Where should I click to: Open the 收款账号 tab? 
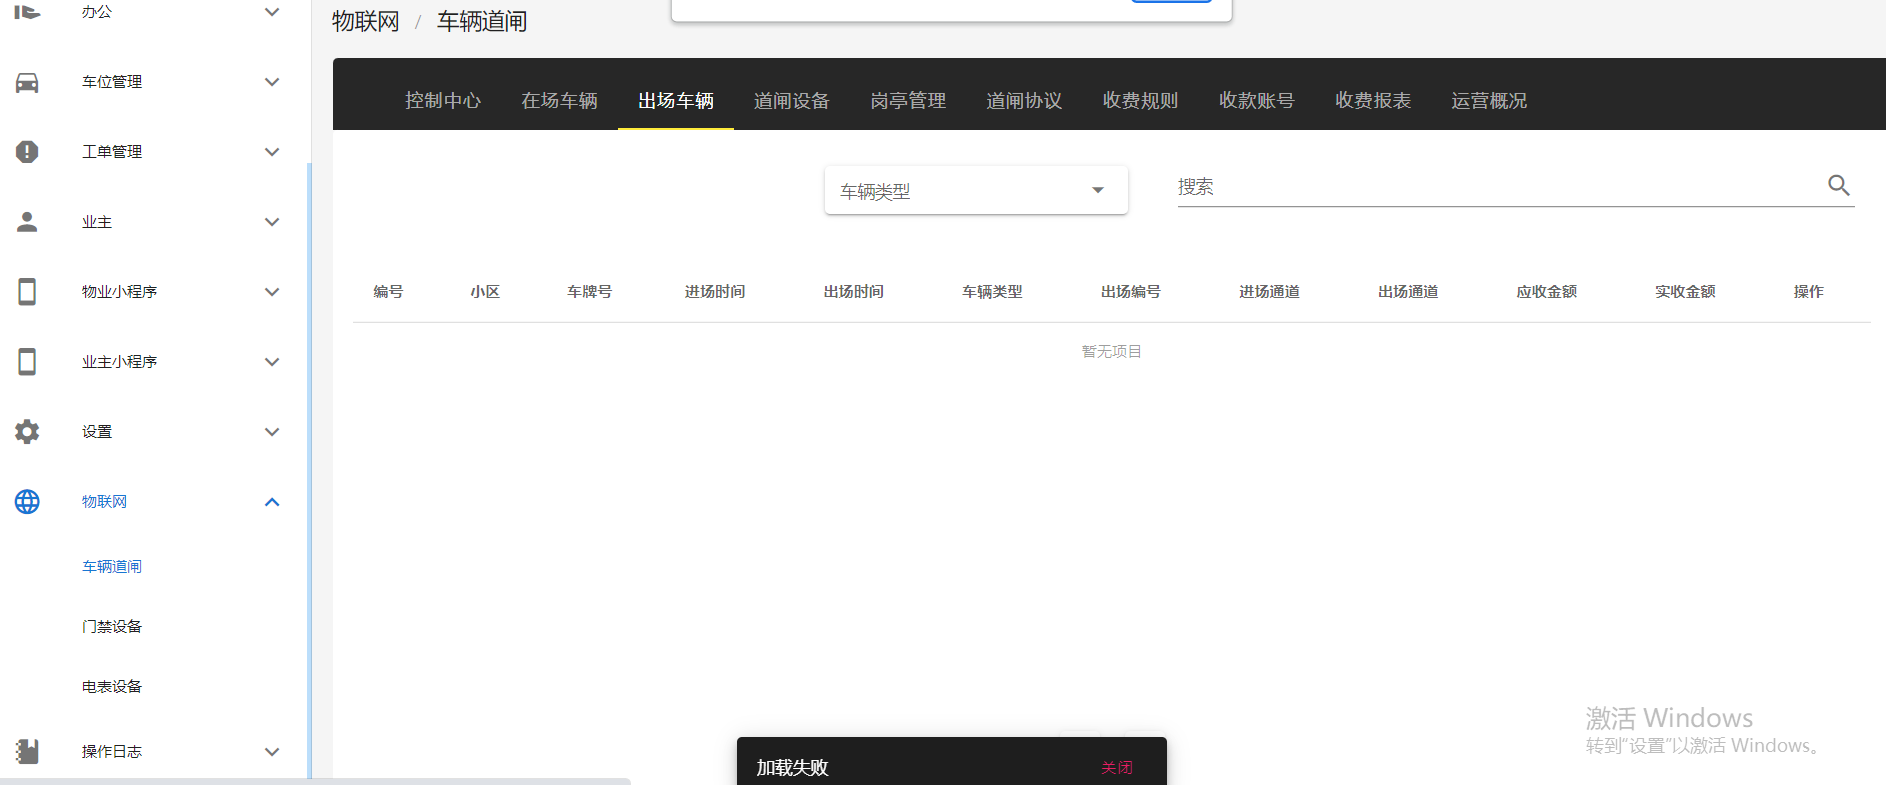pyautogui.click(x=1256, y=100)
